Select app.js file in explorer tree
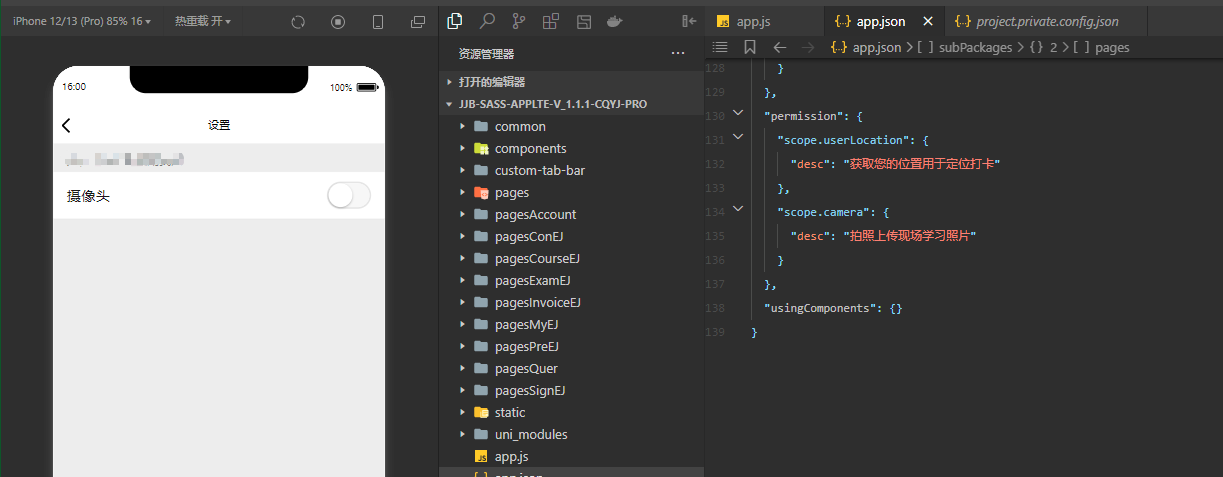The width and height of the screenshot is (1223, 477). [510, 456]
